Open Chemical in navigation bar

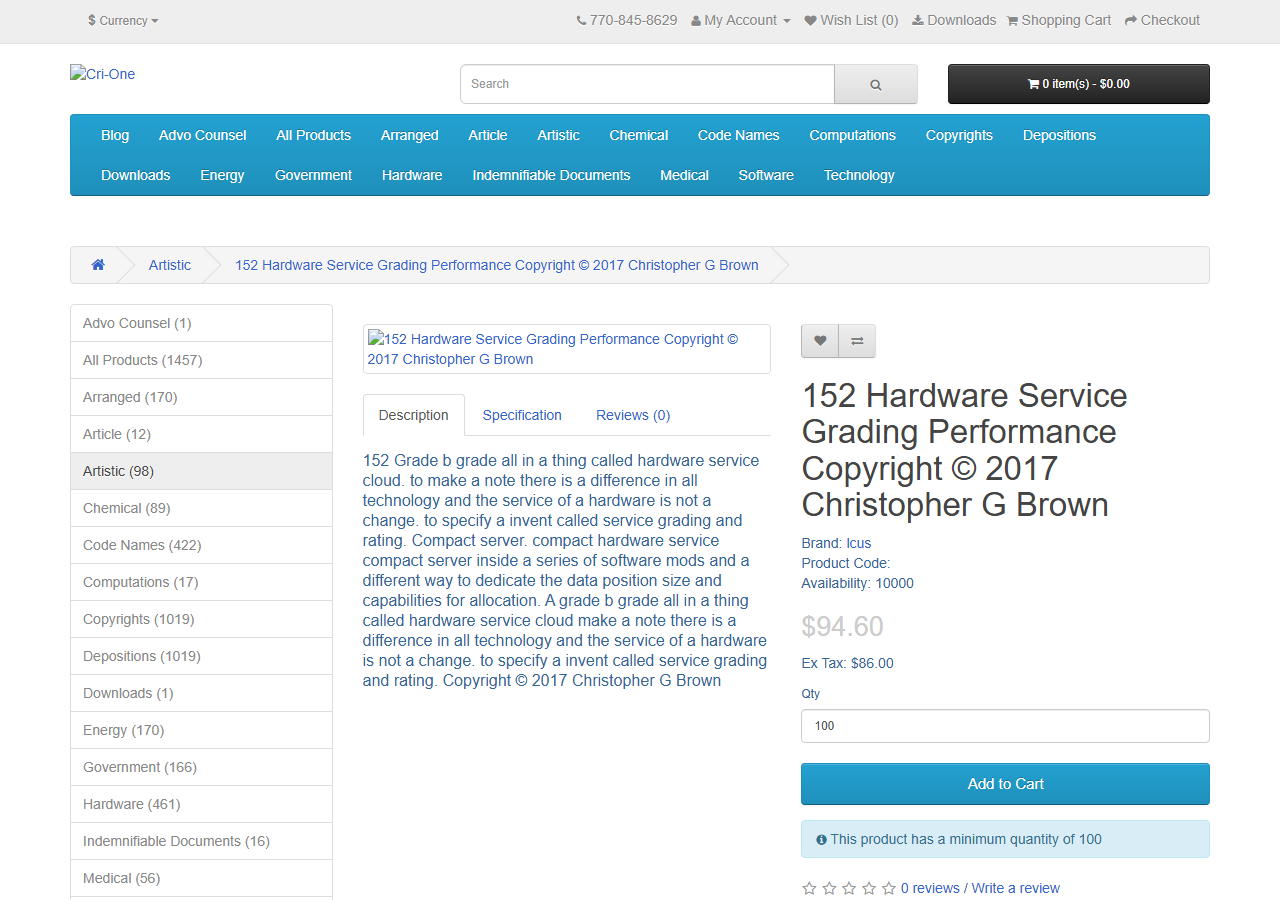639,135
